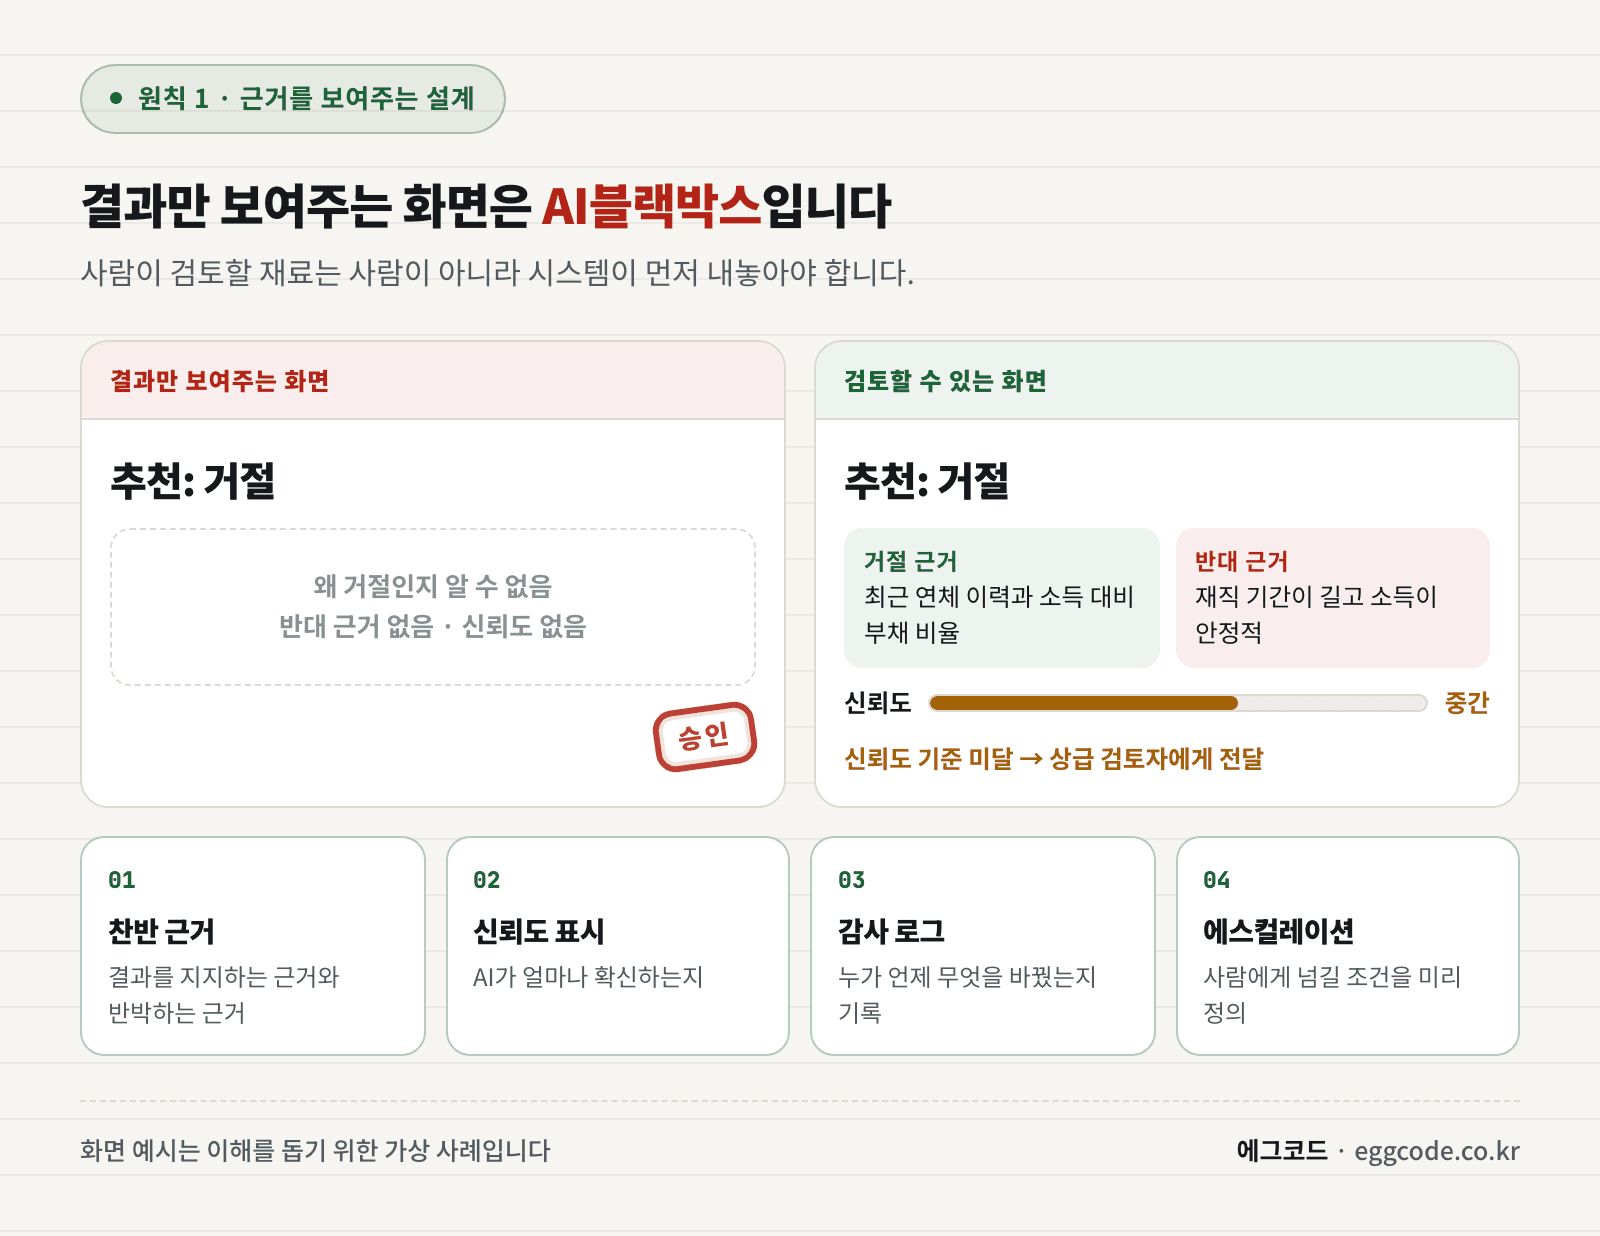The image size is (1600, 1236).
Task: Click the 신뢰도 confidence progress bar
Action: (1178, 703)
